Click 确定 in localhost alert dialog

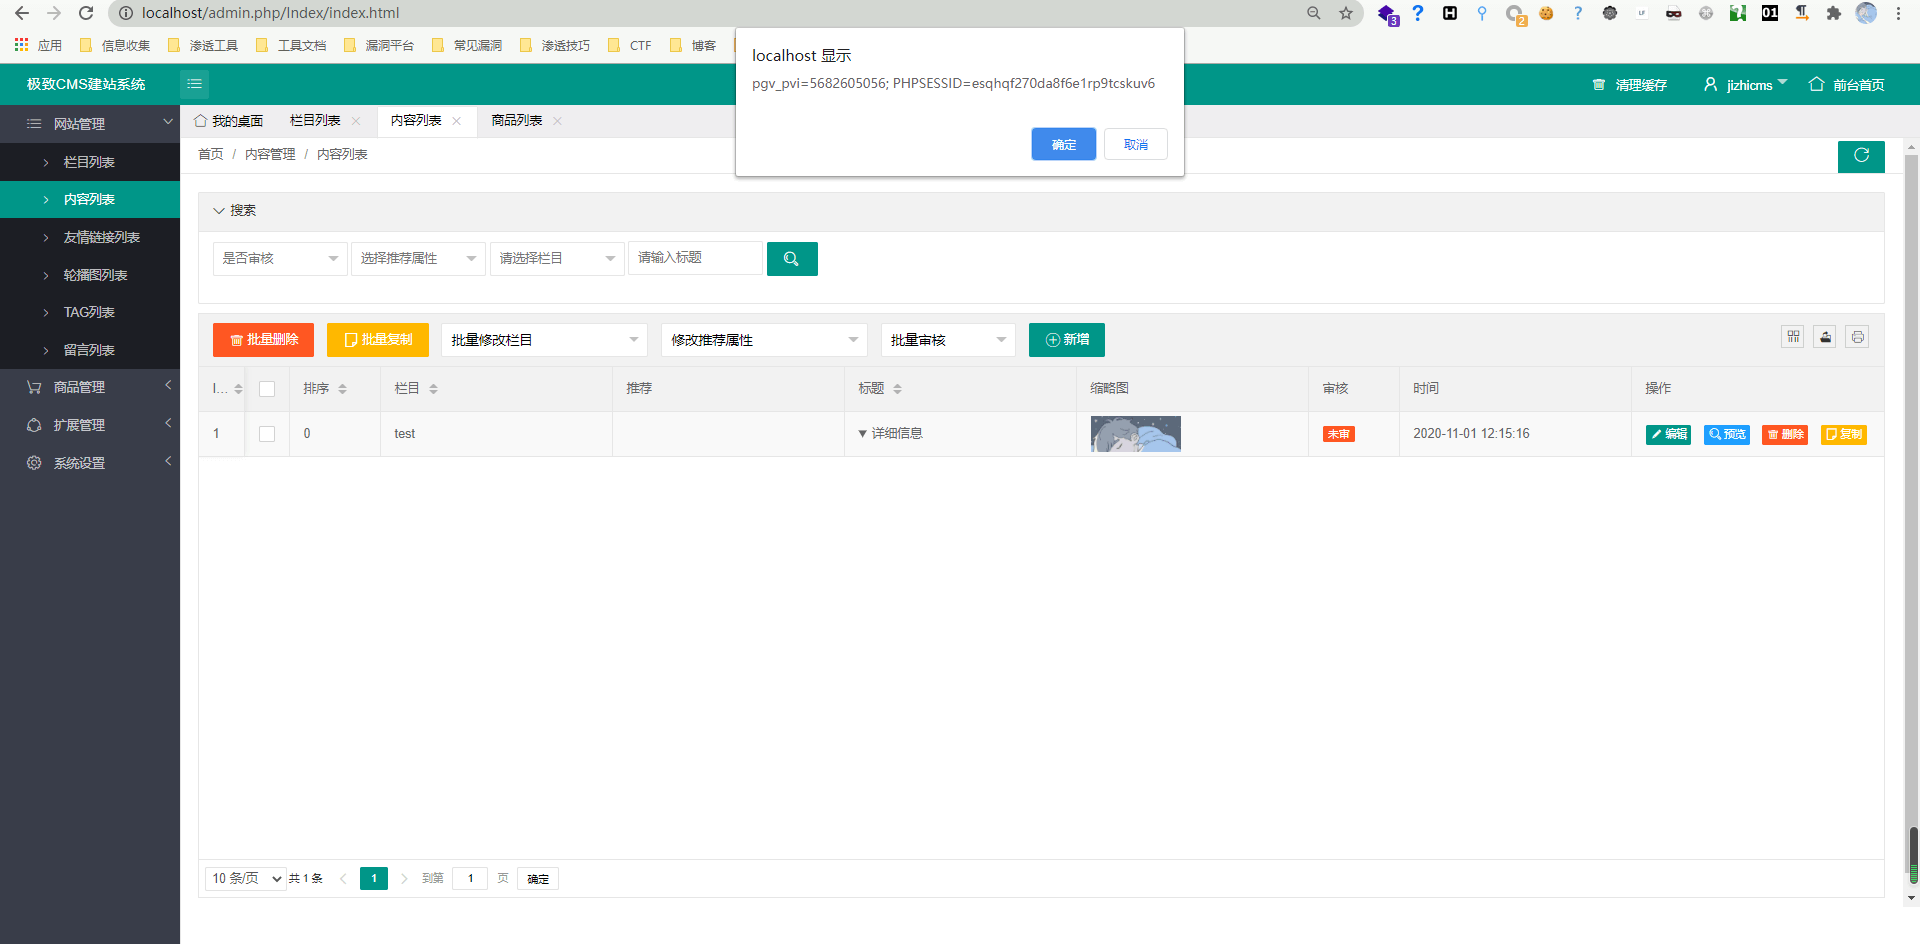click(1064, 144)
